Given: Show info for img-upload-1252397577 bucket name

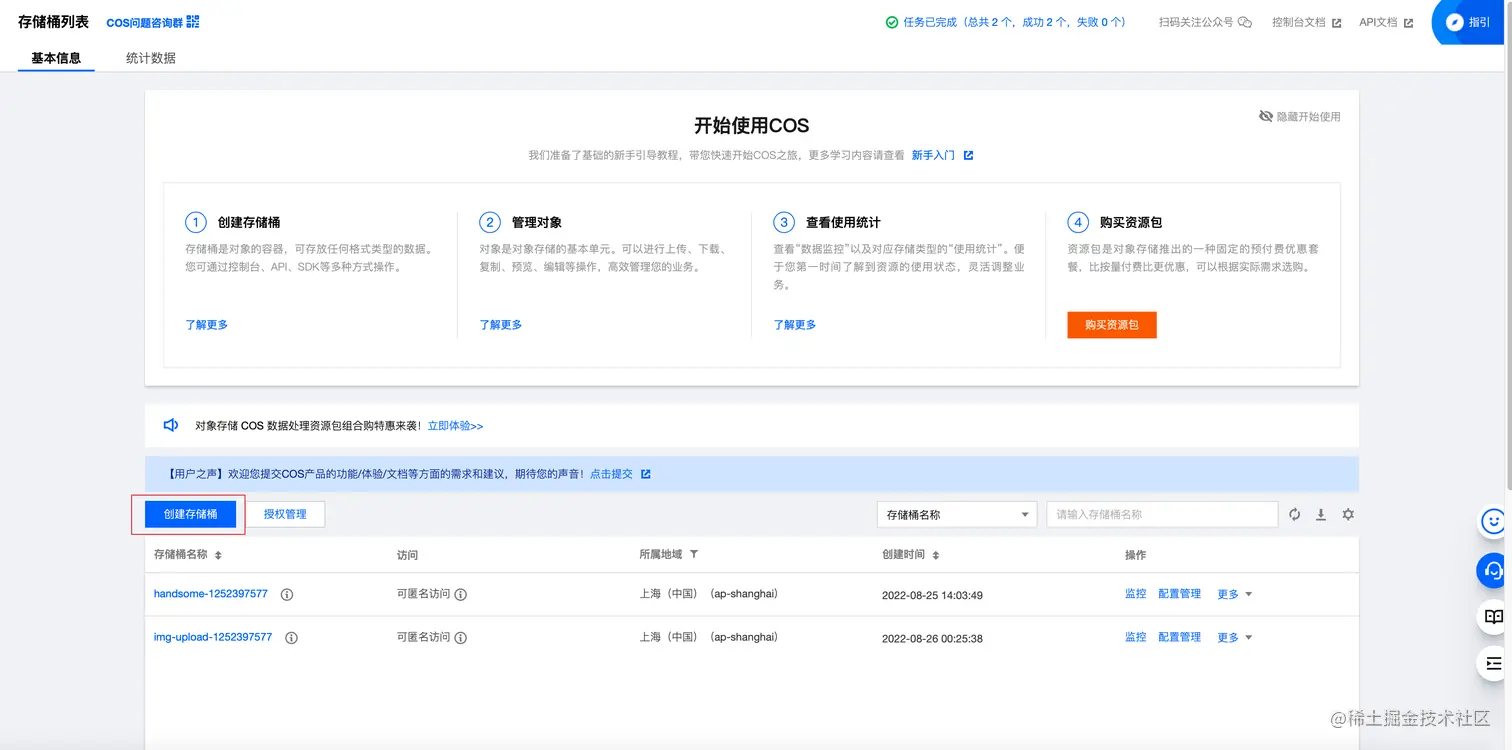Looking at the screenshot, I should pyautogui.click(x=291, y=637).
